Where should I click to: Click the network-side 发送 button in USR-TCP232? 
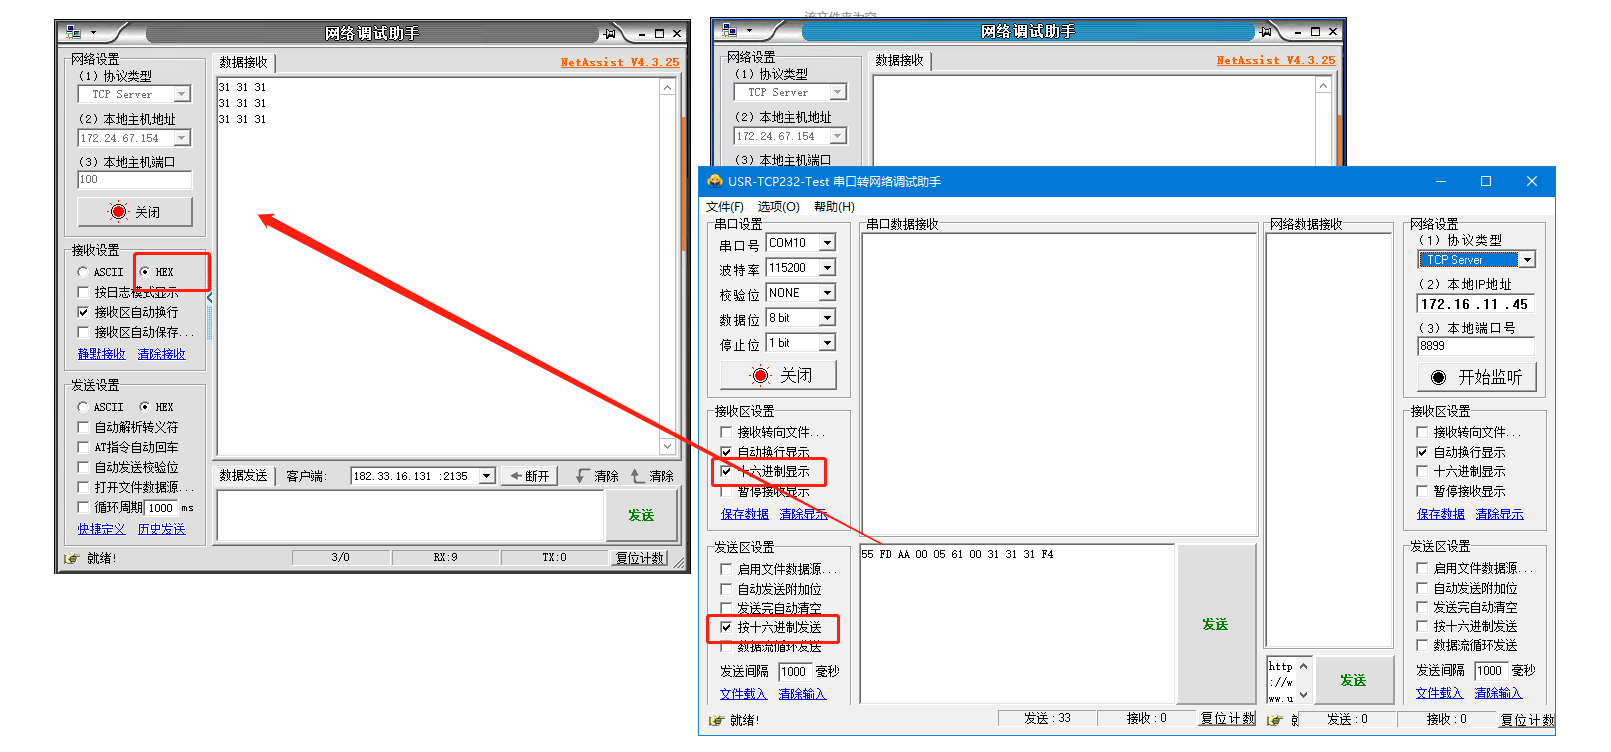1353,680
